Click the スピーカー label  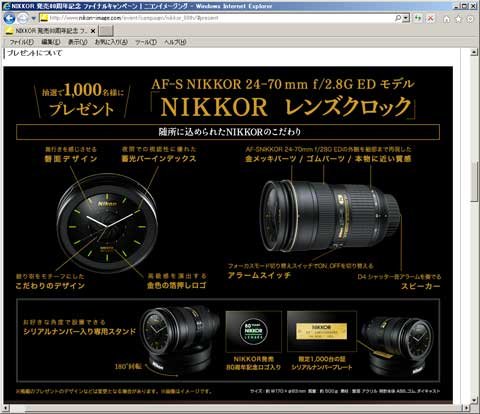tap(421, 286)
